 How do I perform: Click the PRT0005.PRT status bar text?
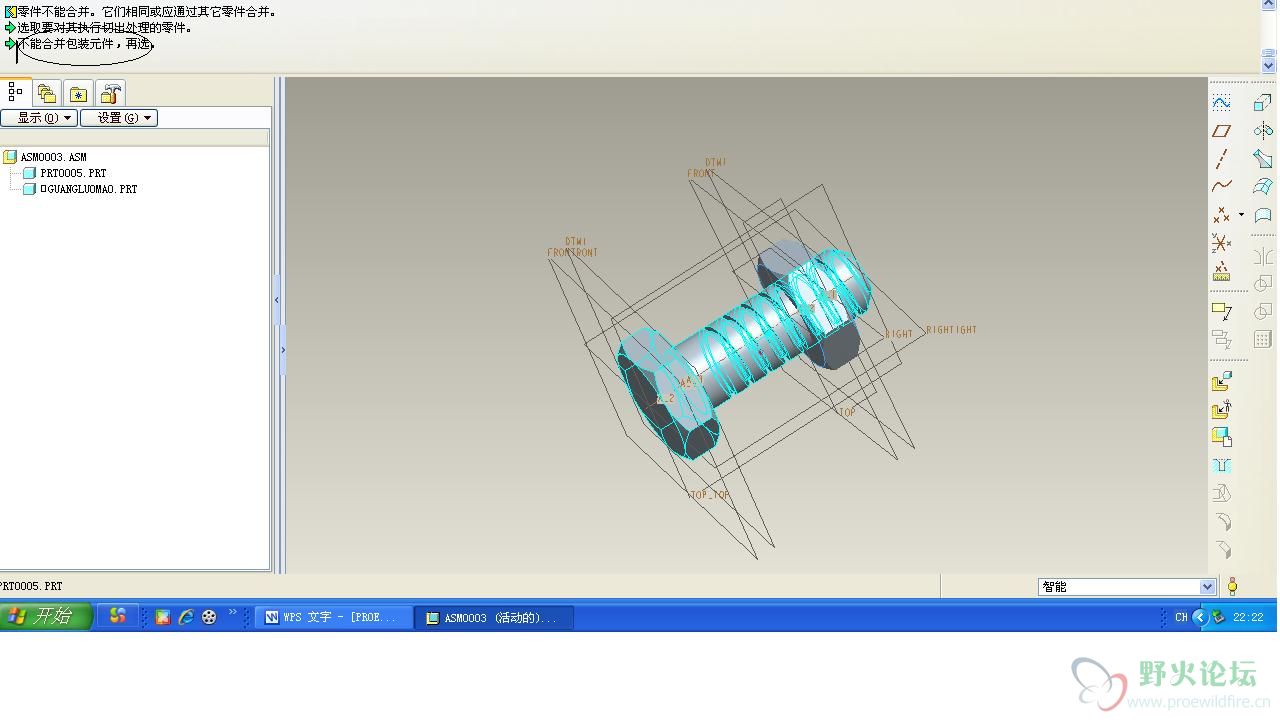coord(30,587)
